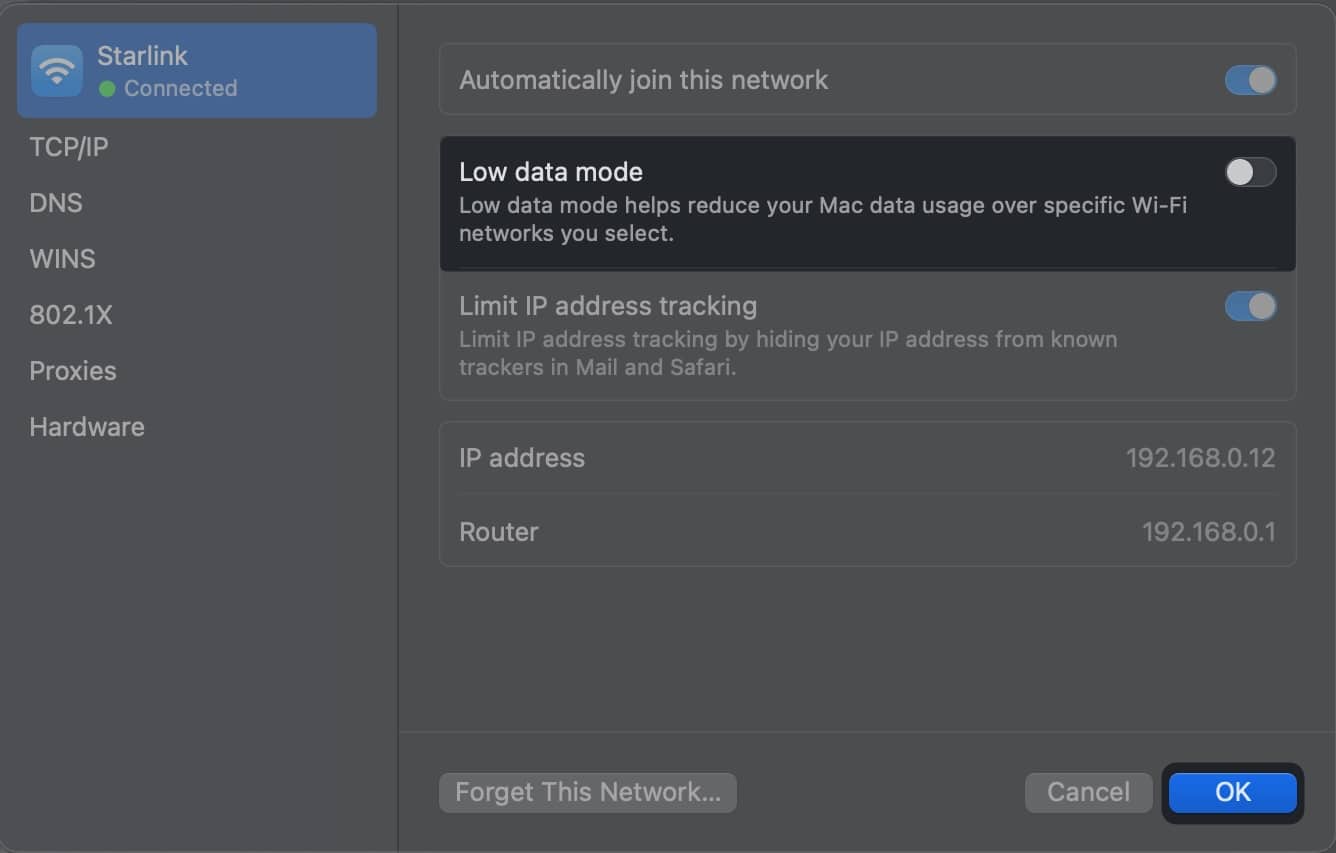Show the Hardware section
Viewport: 1336px width, 853px height.
click(87, 427)
